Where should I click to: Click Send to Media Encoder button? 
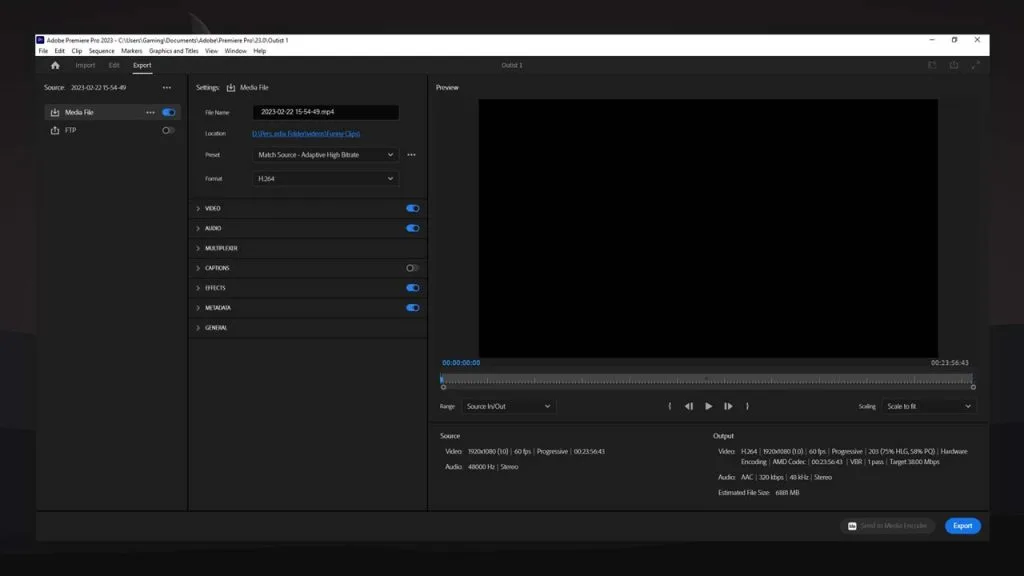888,526
